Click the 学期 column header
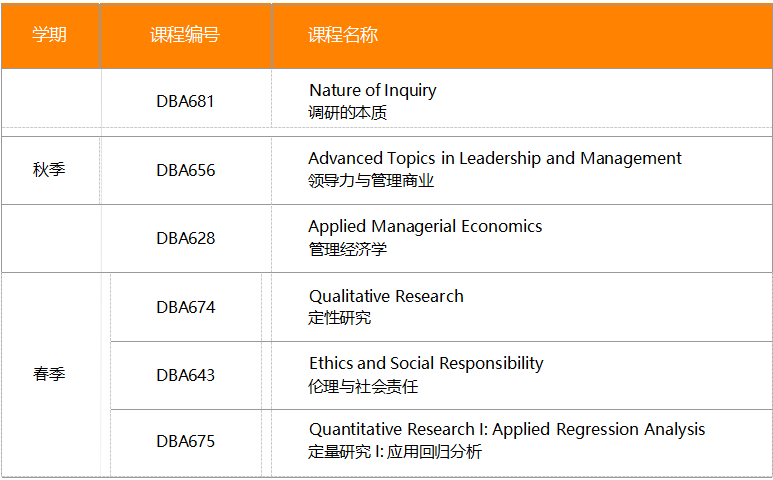This screenshot has height=480, width=773. tap(49, 35)
